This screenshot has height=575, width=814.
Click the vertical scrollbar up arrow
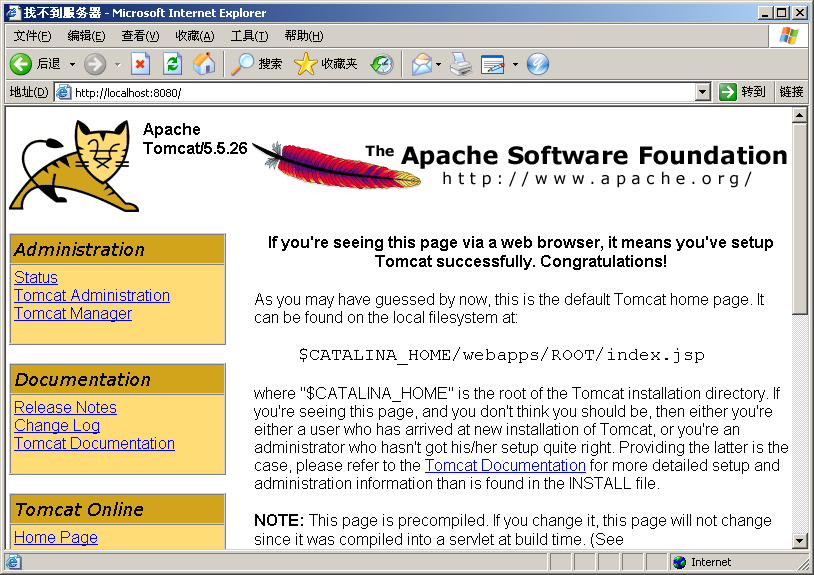799,115
